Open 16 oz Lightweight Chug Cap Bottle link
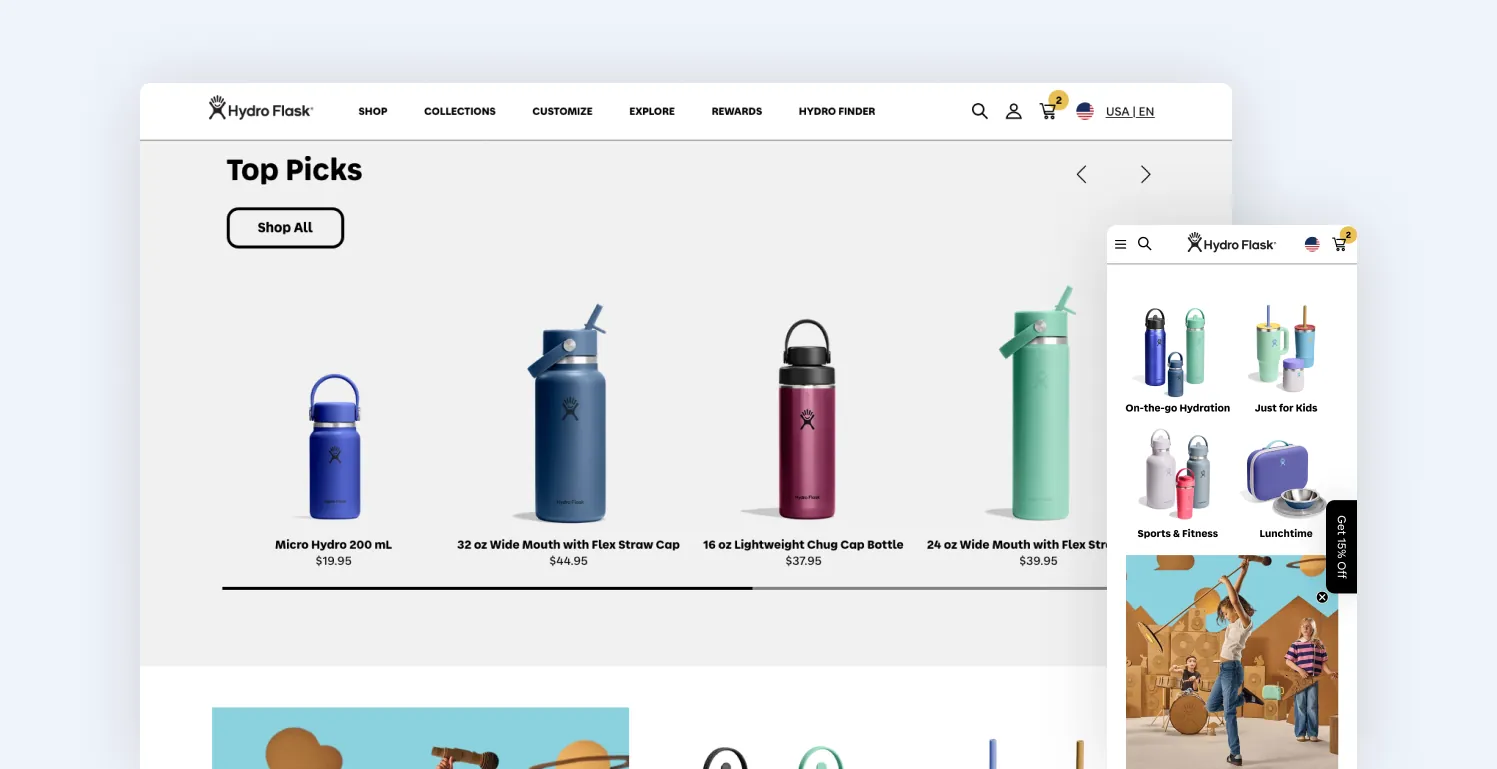The image size is (1497, 769). (x=803, y=545)
